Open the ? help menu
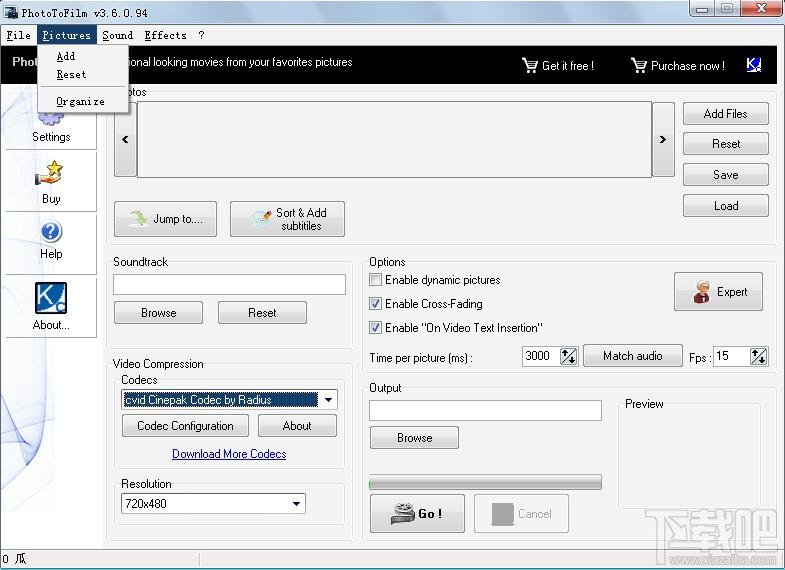Image resolution: width=785 pixels, height=570 pixels. click(x=201, y=35)
